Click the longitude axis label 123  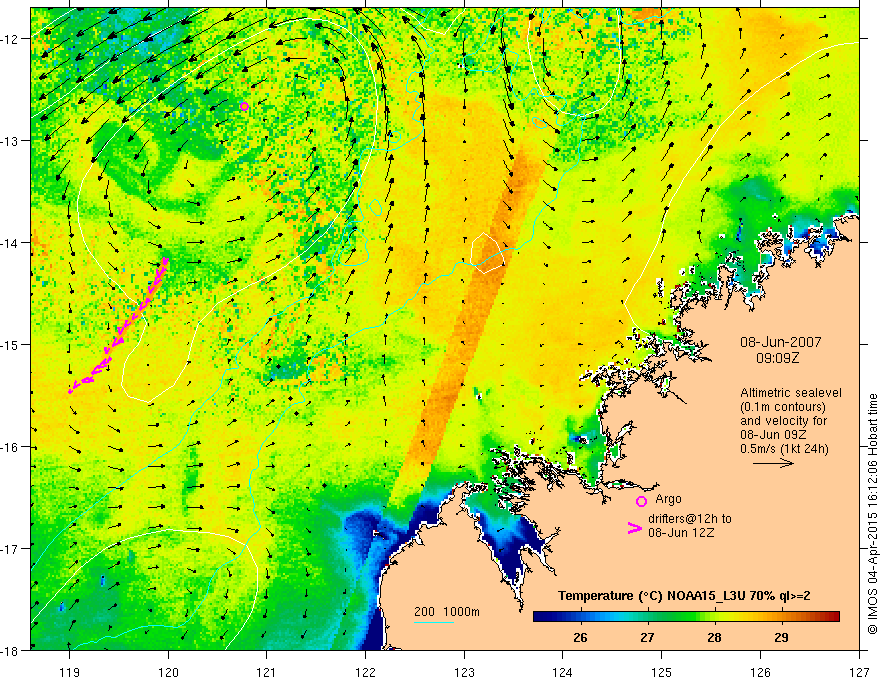click(464, 672)
